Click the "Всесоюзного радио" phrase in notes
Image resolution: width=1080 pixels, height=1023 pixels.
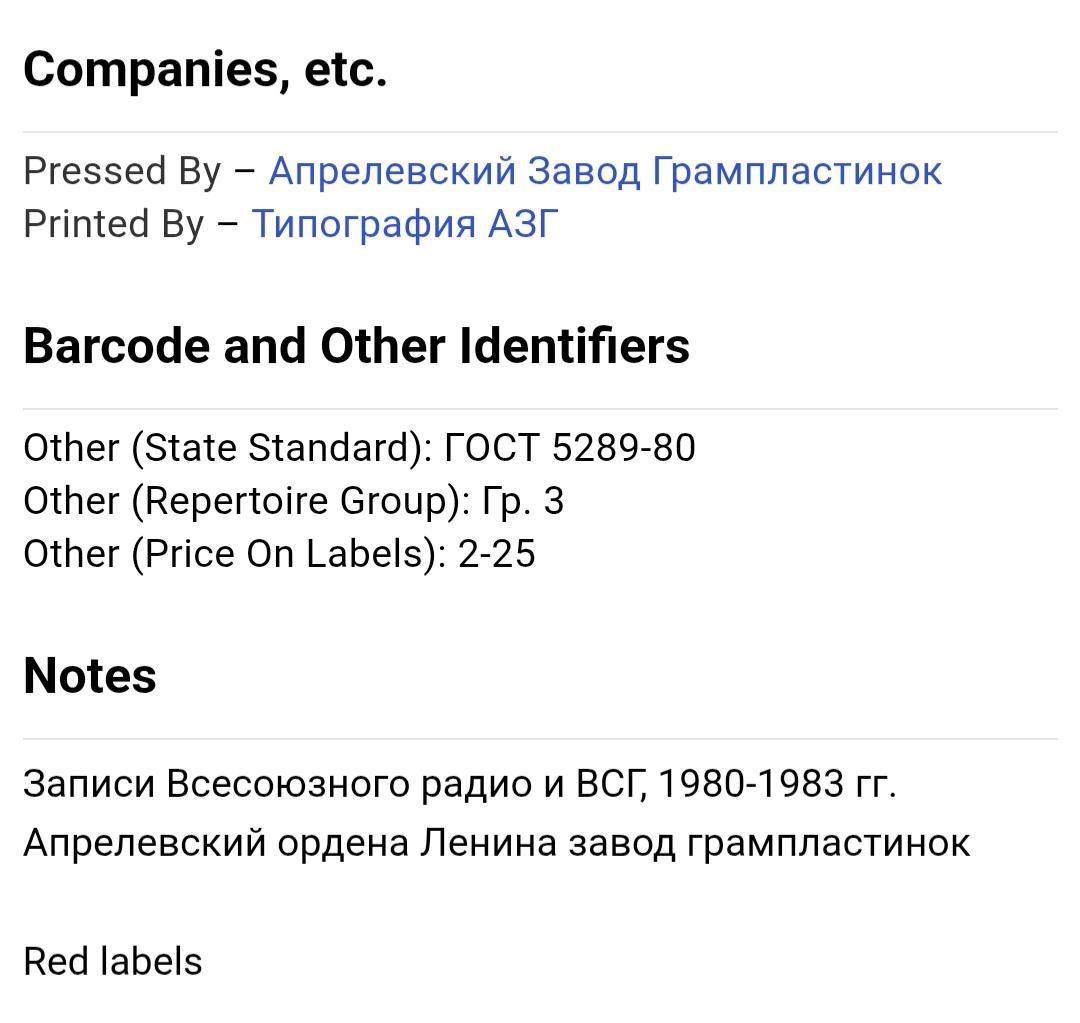coord(348,784)
